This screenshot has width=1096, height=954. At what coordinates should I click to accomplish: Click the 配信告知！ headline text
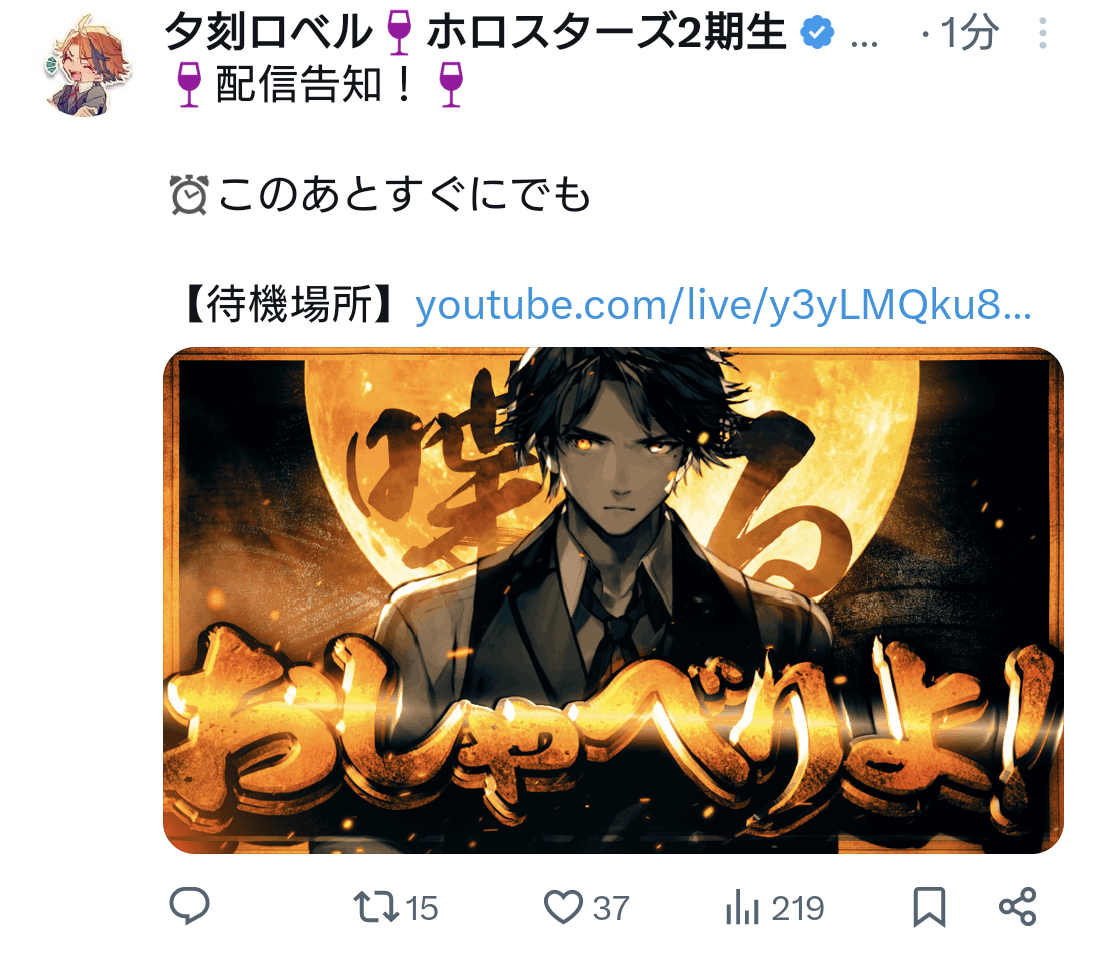[x=314, y=85]
